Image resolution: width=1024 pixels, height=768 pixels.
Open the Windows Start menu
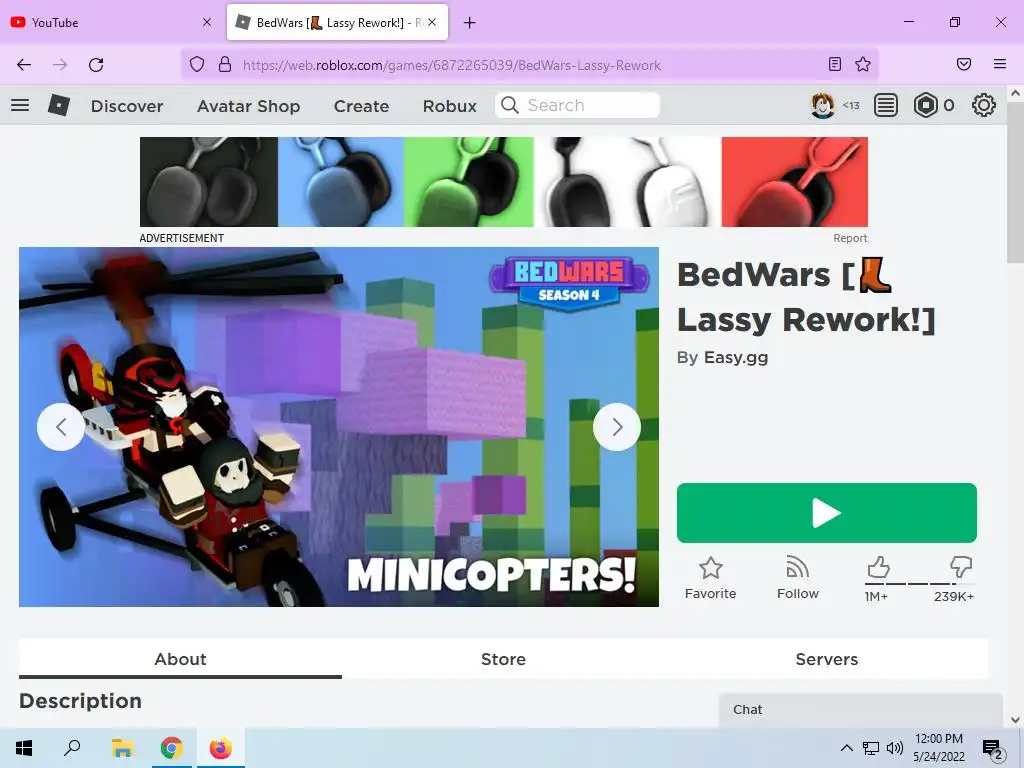[24, 748]
